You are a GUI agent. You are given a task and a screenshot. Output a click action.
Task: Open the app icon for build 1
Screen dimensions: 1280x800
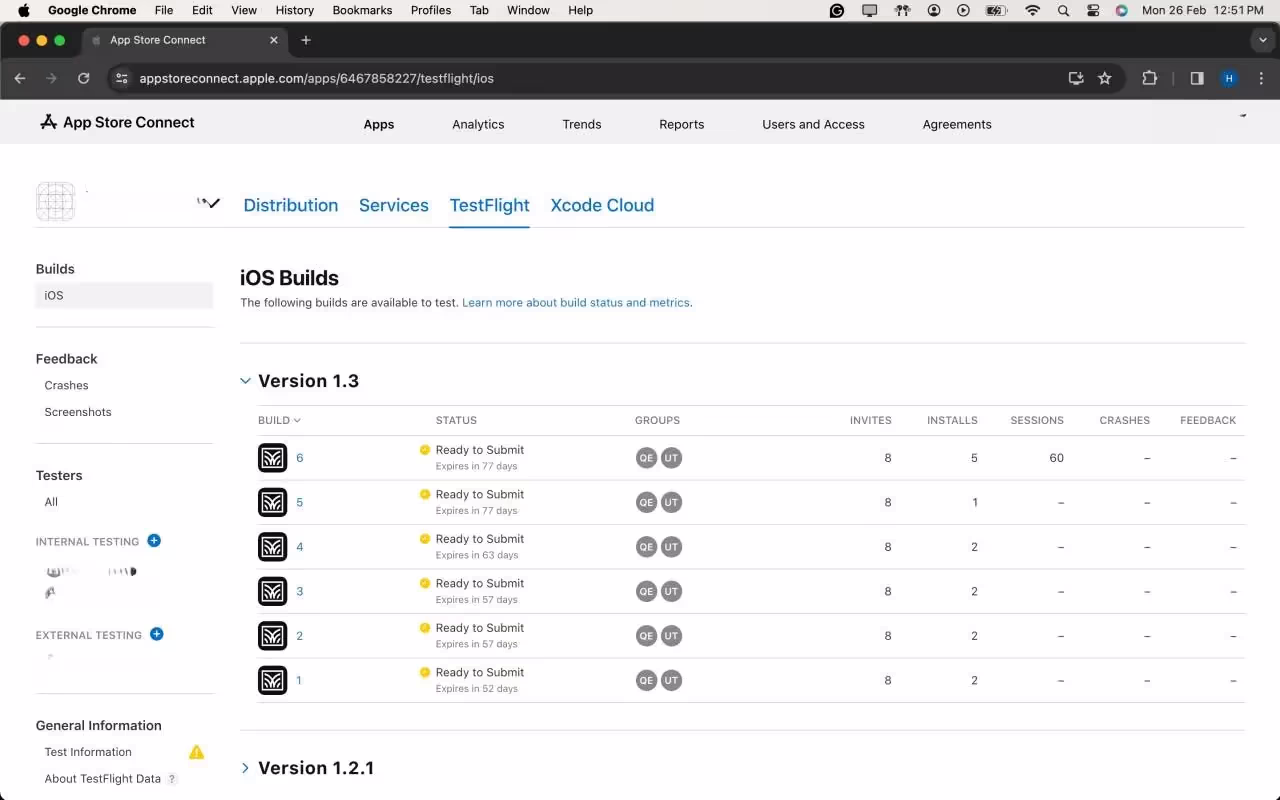point(272,680)
